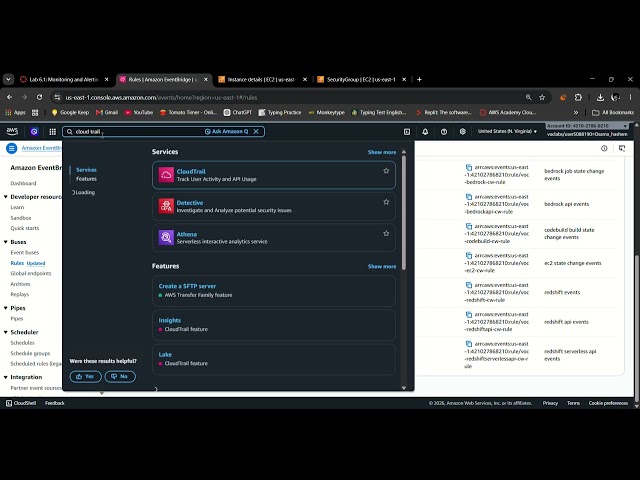Open the Lake CloudTrail feature
The width and height of the screenshot is (640, 480).
(x=274, y=359)
